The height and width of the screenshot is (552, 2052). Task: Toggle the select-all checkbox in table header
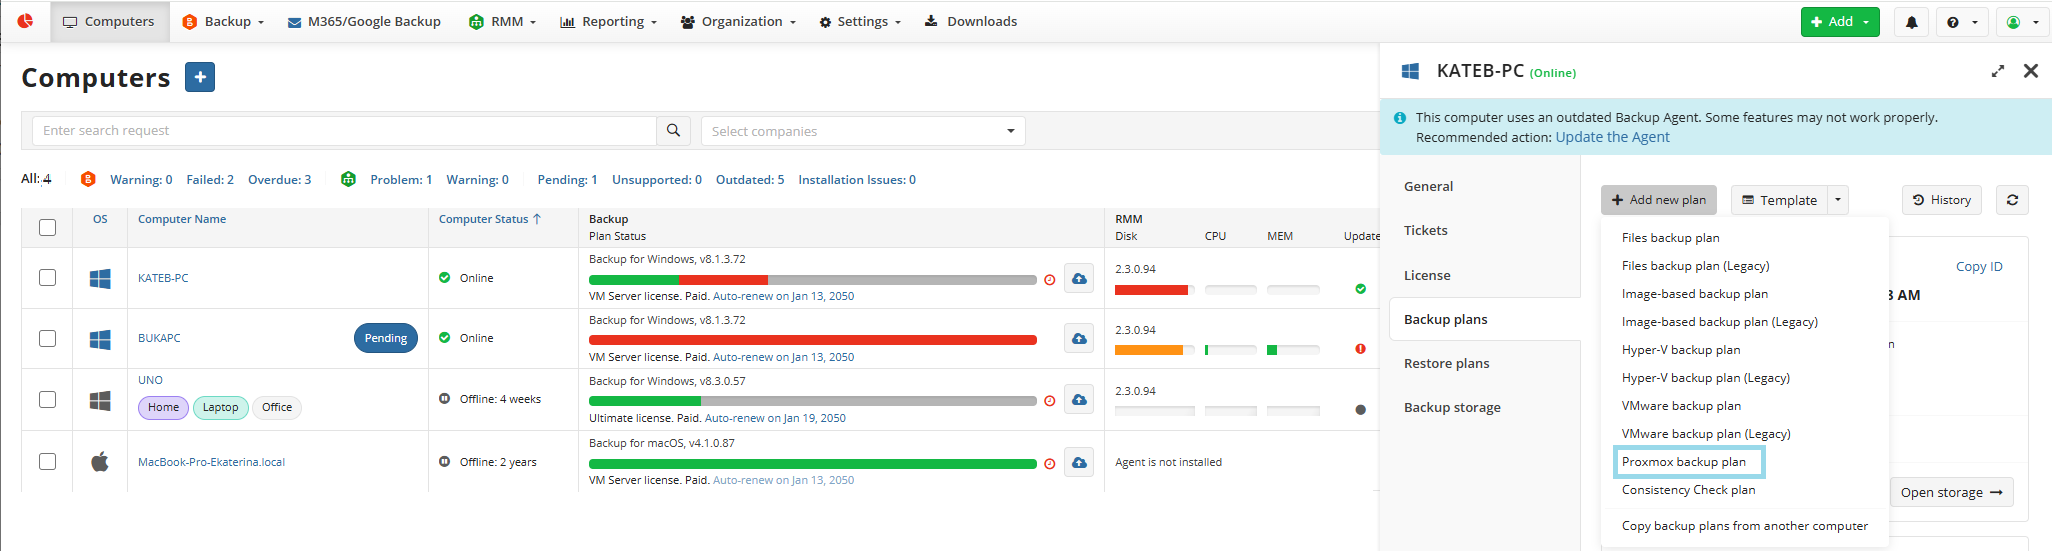tap(47, 227)
